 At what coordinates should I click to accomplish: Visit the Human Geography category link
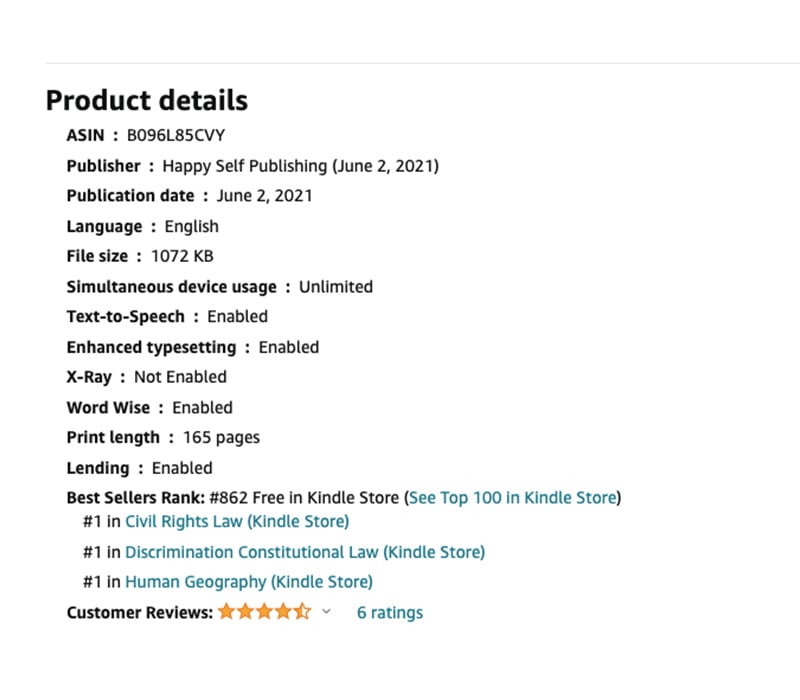248,581
